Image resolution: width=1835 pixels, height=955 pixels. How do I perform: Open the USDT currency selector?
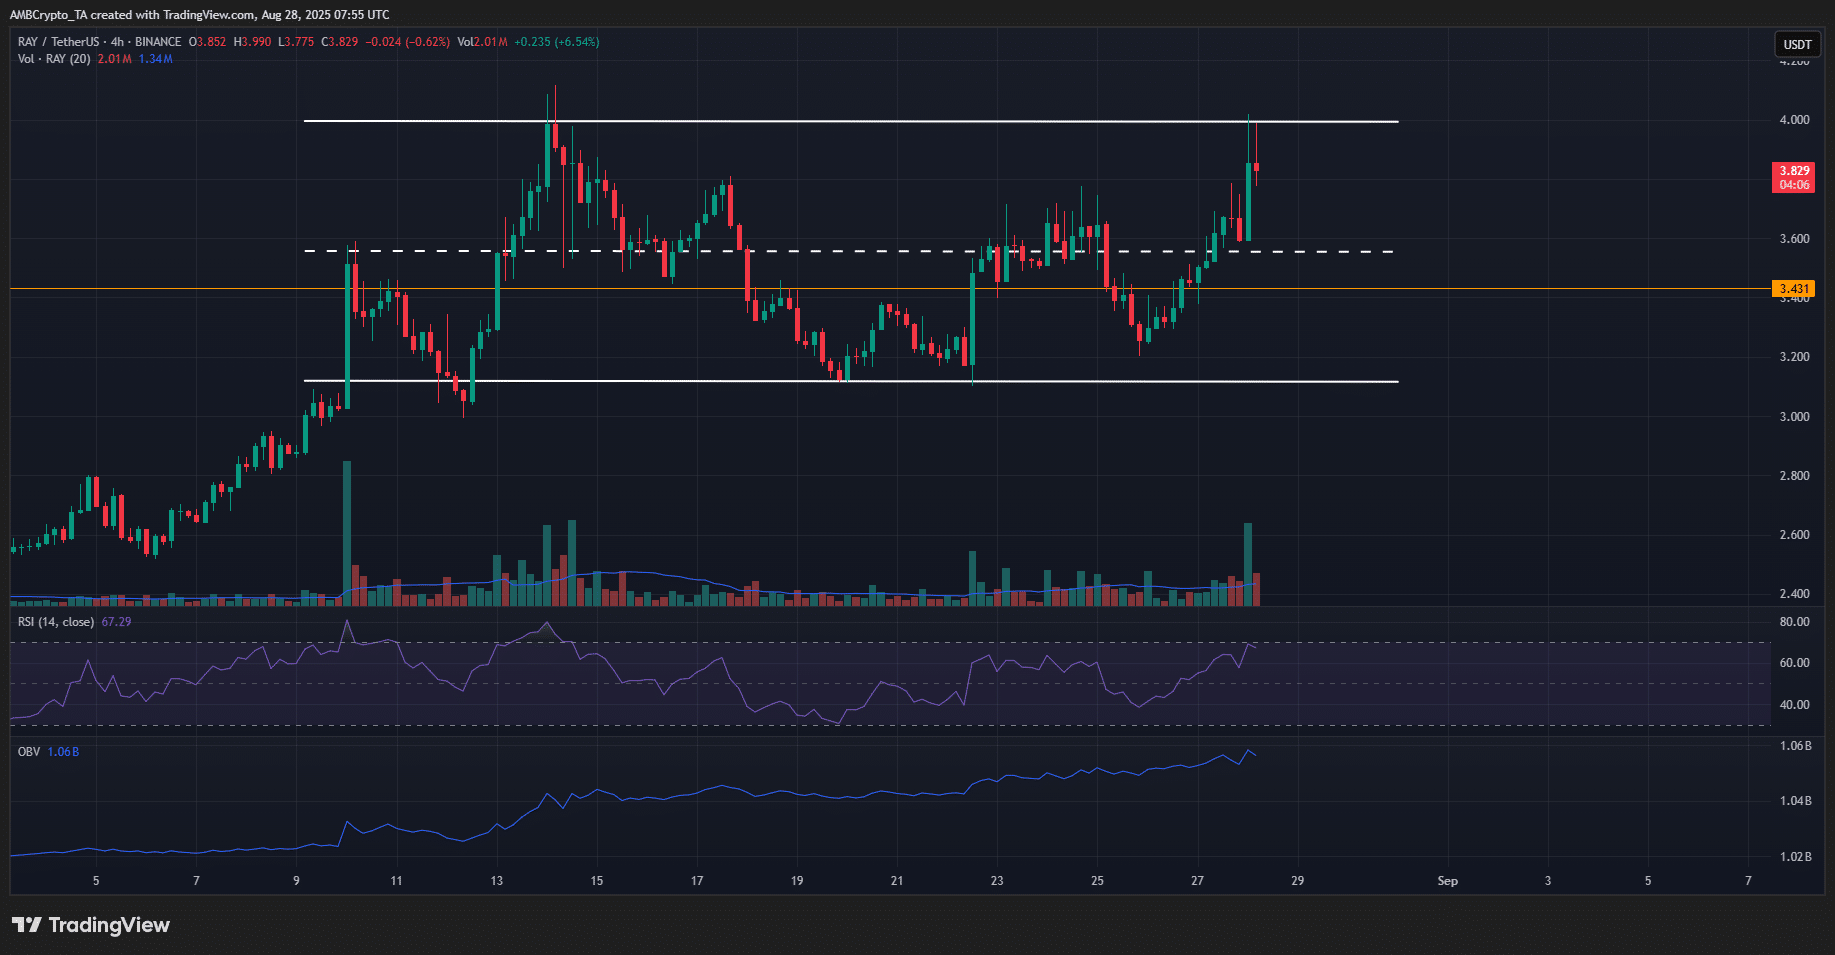(1797, 44)
